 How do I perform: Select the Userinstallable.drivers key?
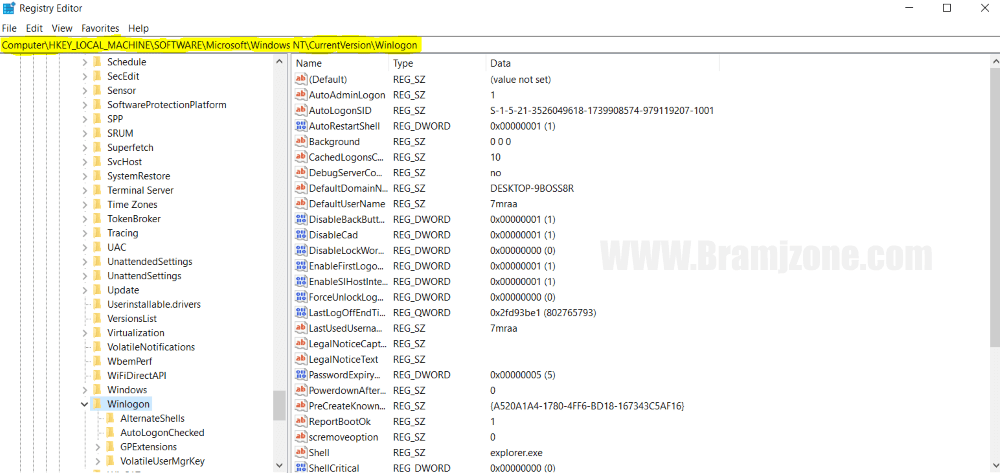(154, 304)
